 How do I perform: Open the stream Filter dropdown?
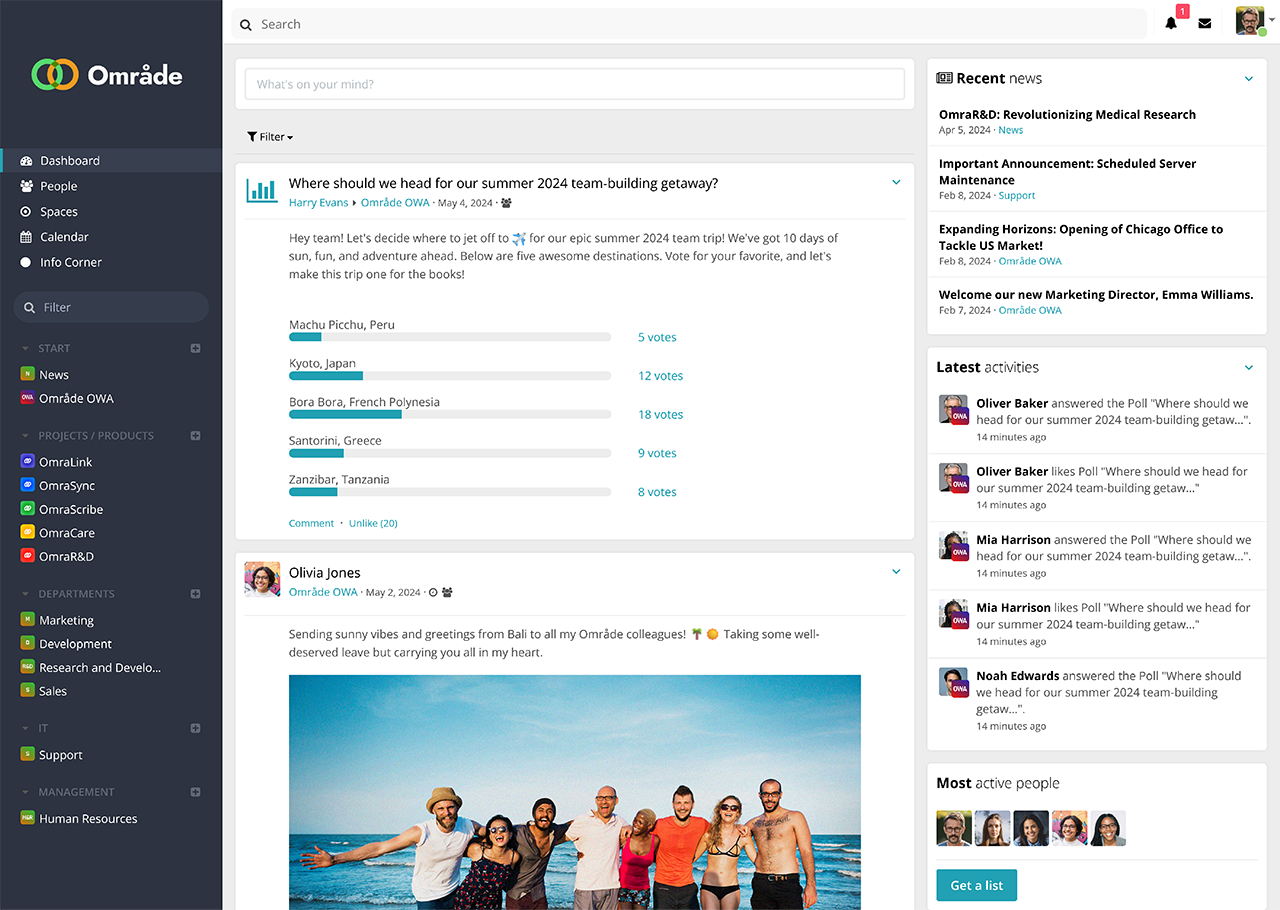point(270,137)
